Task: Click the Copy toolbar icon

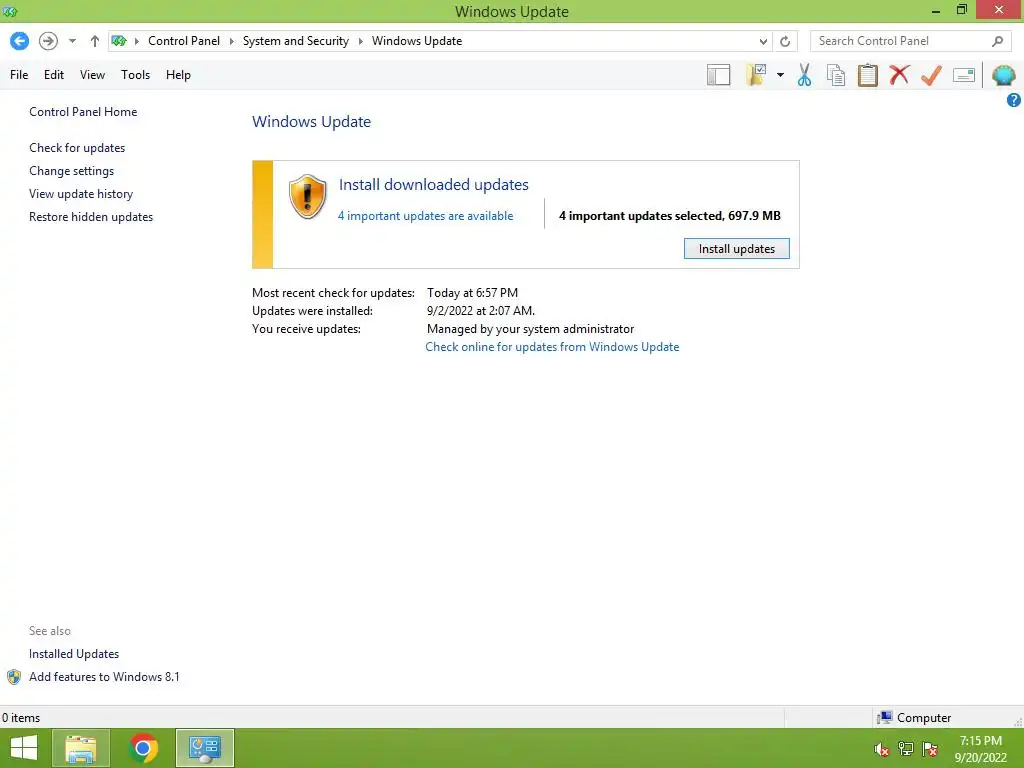Action: (836, 75)
